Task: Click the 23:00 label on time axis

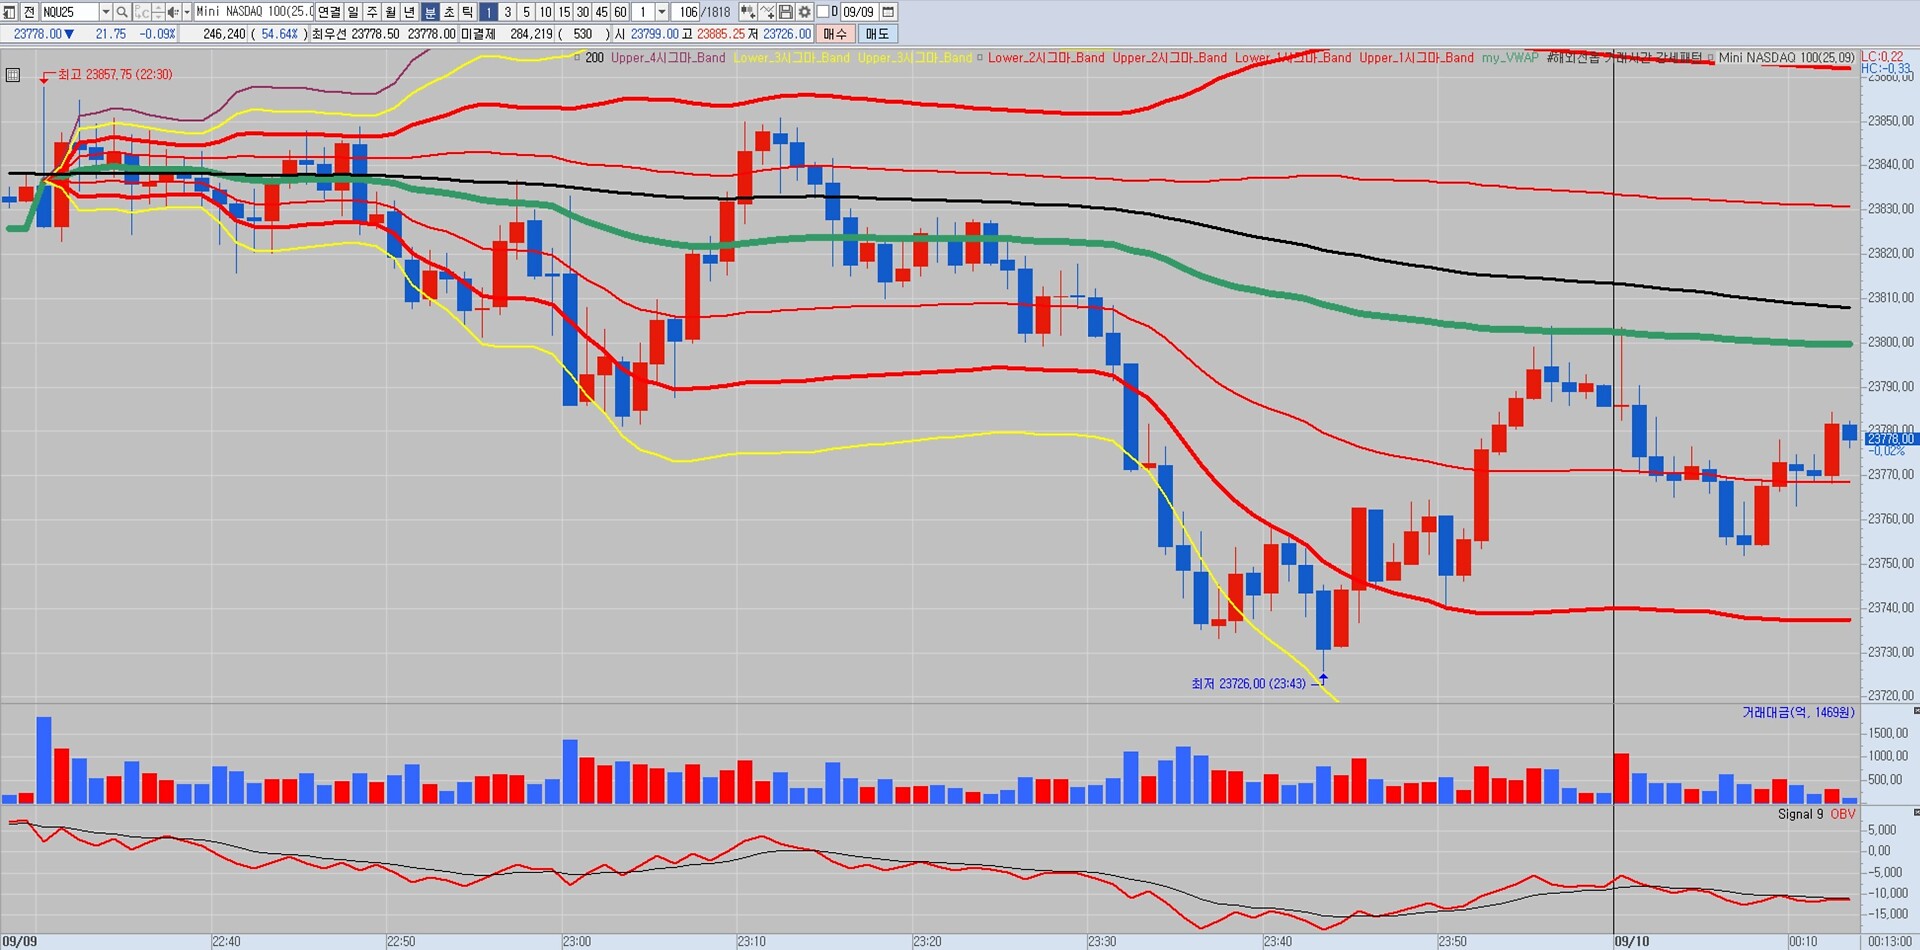Action: pyautogui.click(x=577, y=942)
